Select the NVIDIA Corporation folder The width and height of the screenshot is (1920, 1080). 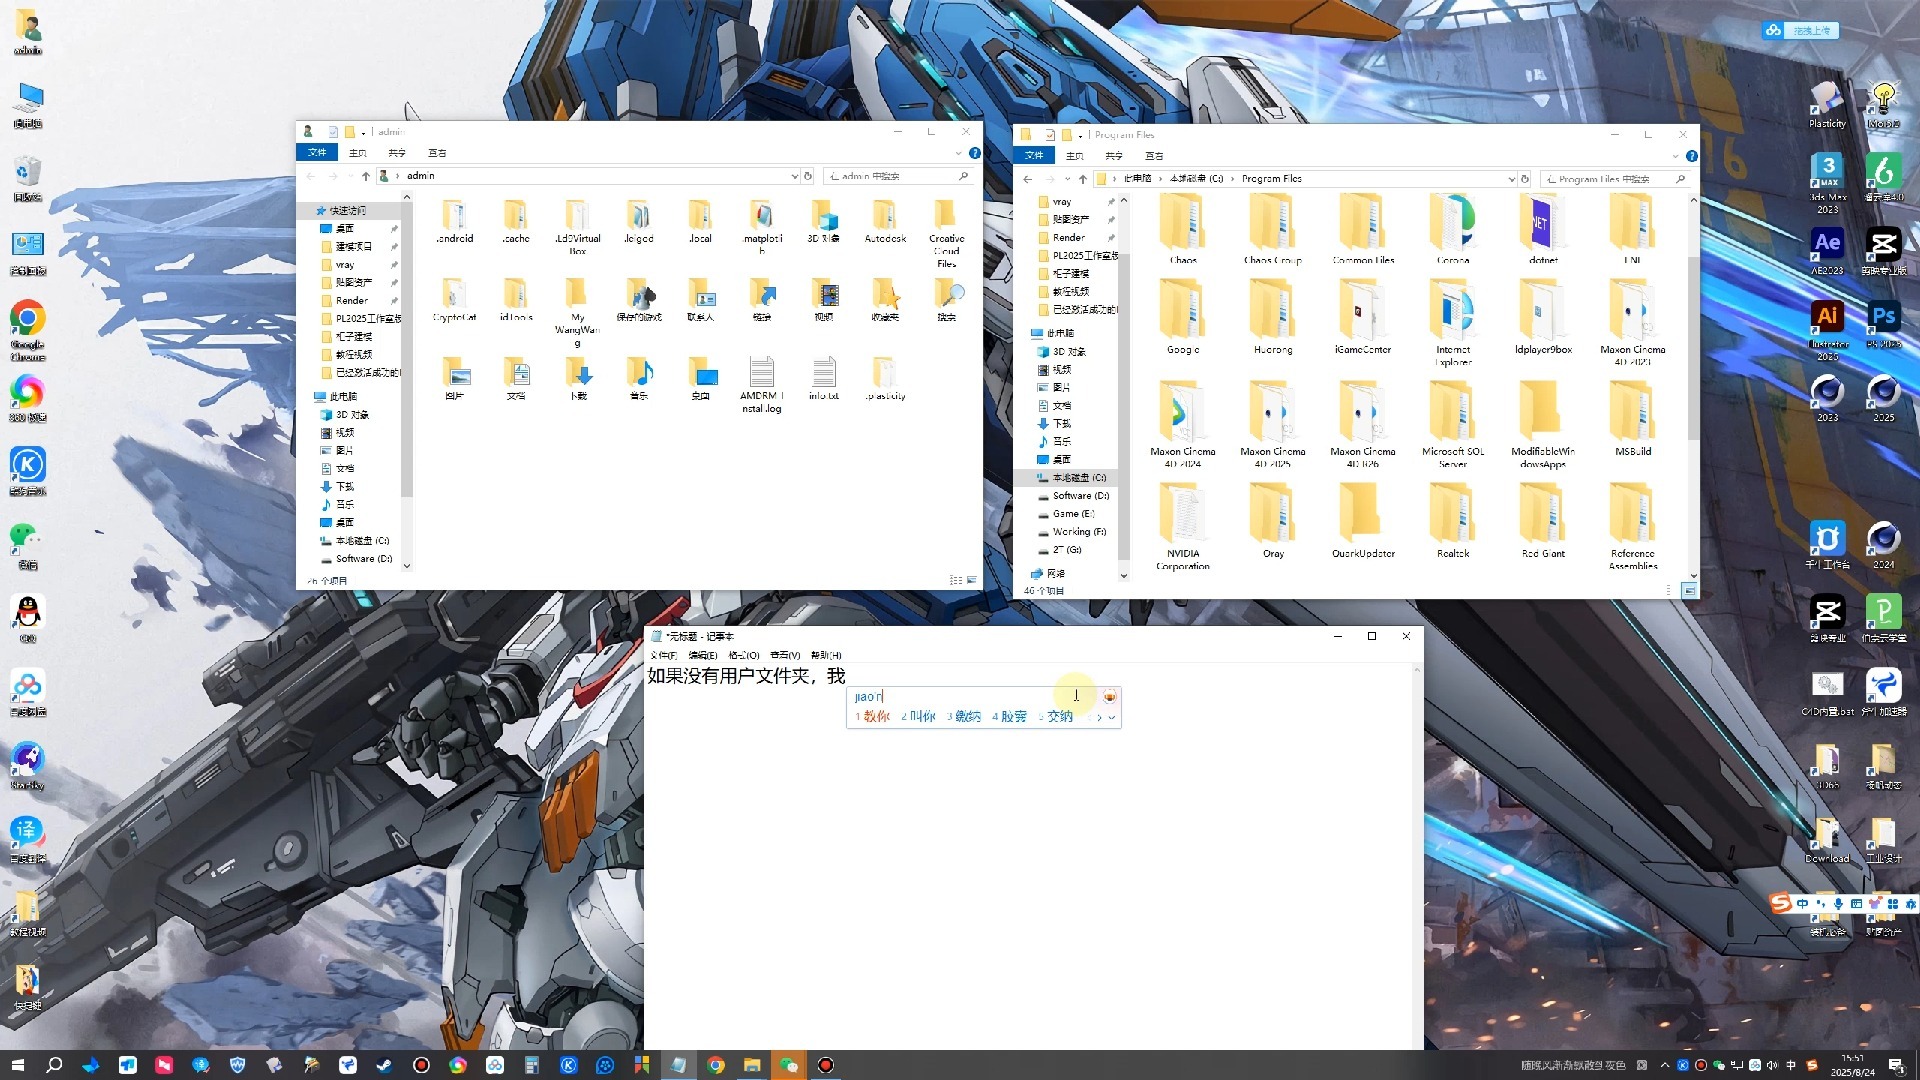coord(1183,526)
